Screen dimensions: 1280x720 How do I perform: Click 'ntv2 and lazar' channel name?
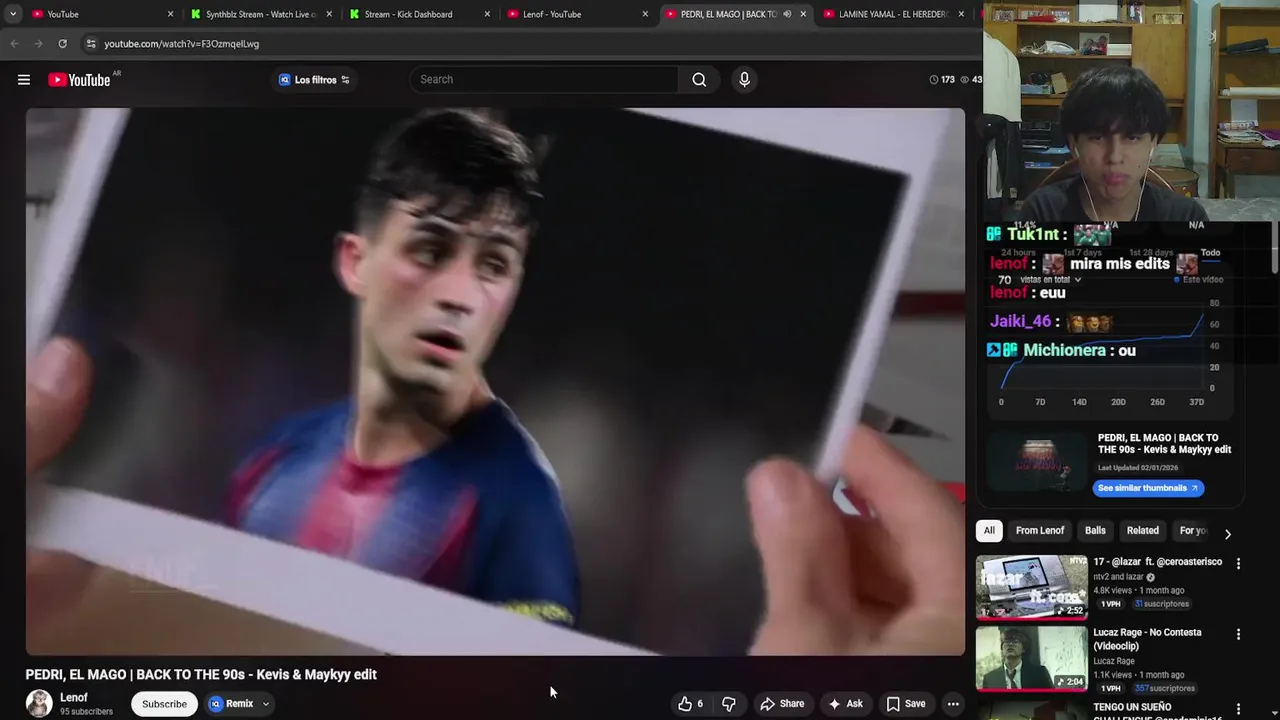coord(1118,577)
